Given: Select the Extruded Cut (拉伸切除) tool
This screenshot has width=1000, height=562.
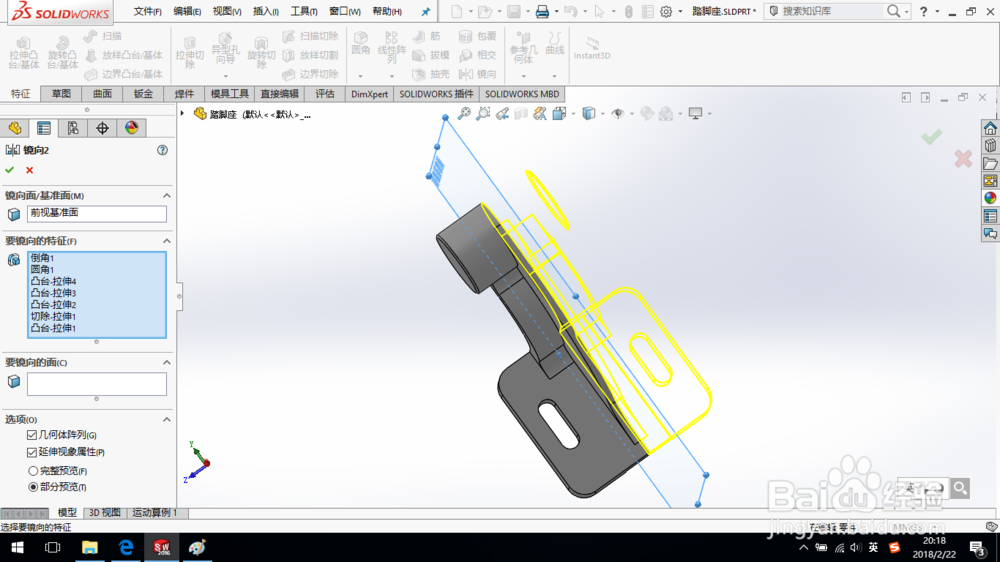Looking at the screenshot, I should point(189,52).
